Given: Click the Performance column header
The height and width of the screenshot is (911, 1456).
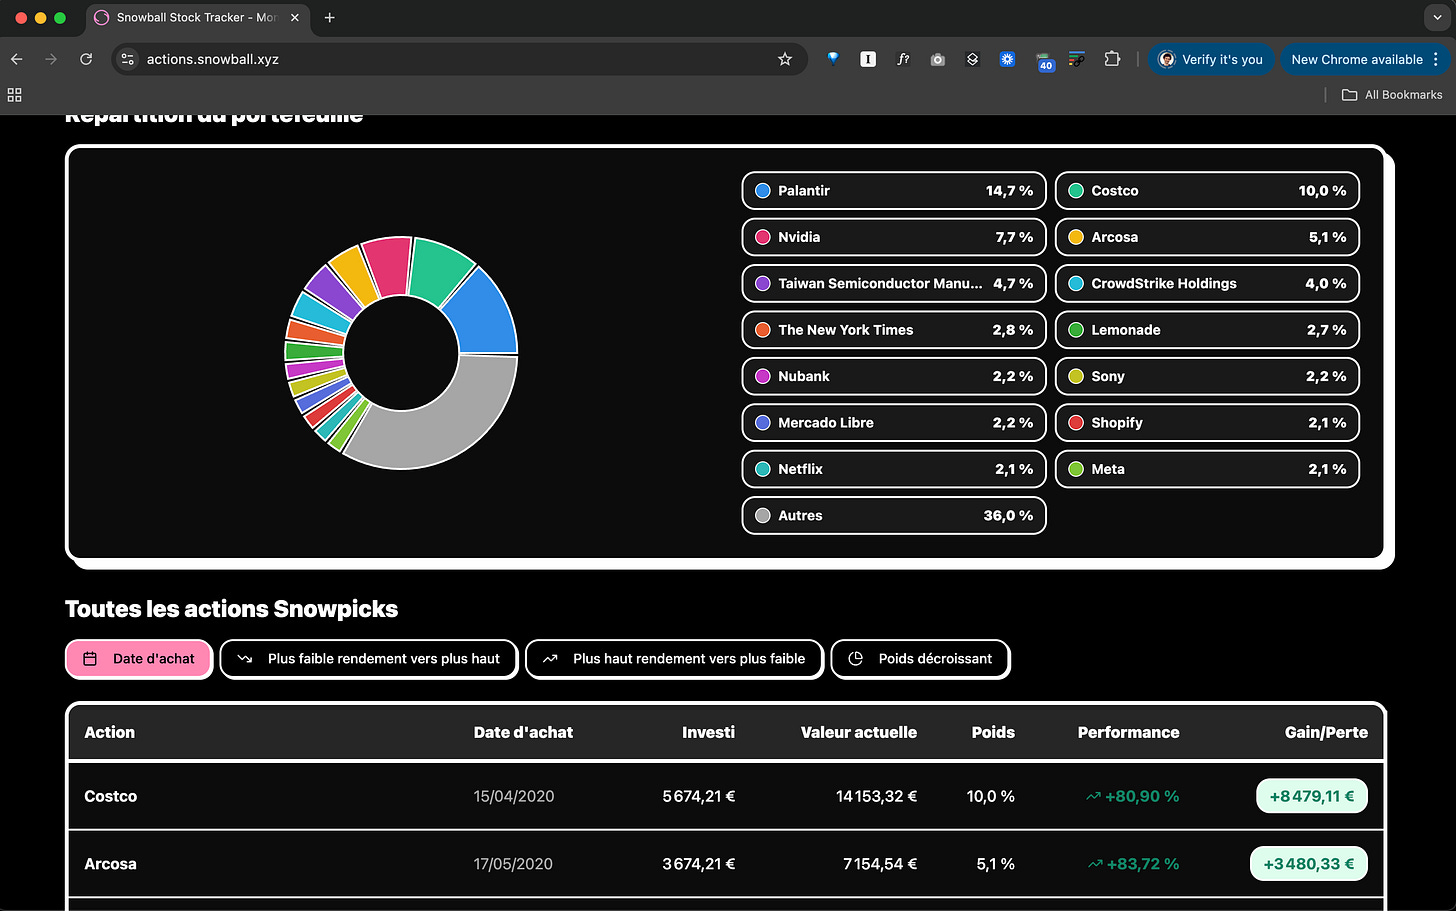Looking at the screenshot, I should pos(1128,733).
